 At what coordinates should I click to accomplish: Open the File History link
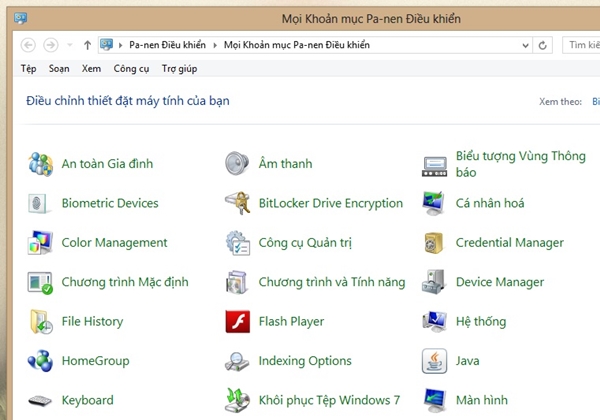click(92, 322)
